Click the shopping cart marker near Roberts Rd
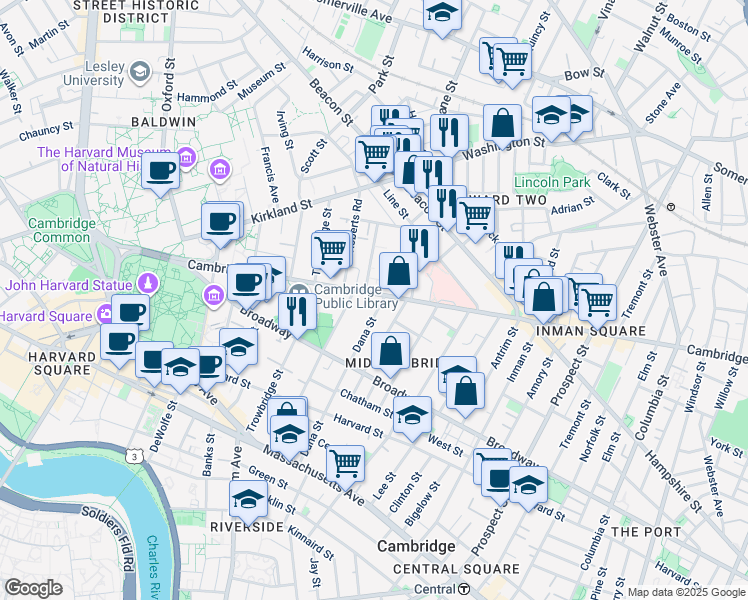Image resolution: width=748 pixels, height=600 pixels. 331,251
